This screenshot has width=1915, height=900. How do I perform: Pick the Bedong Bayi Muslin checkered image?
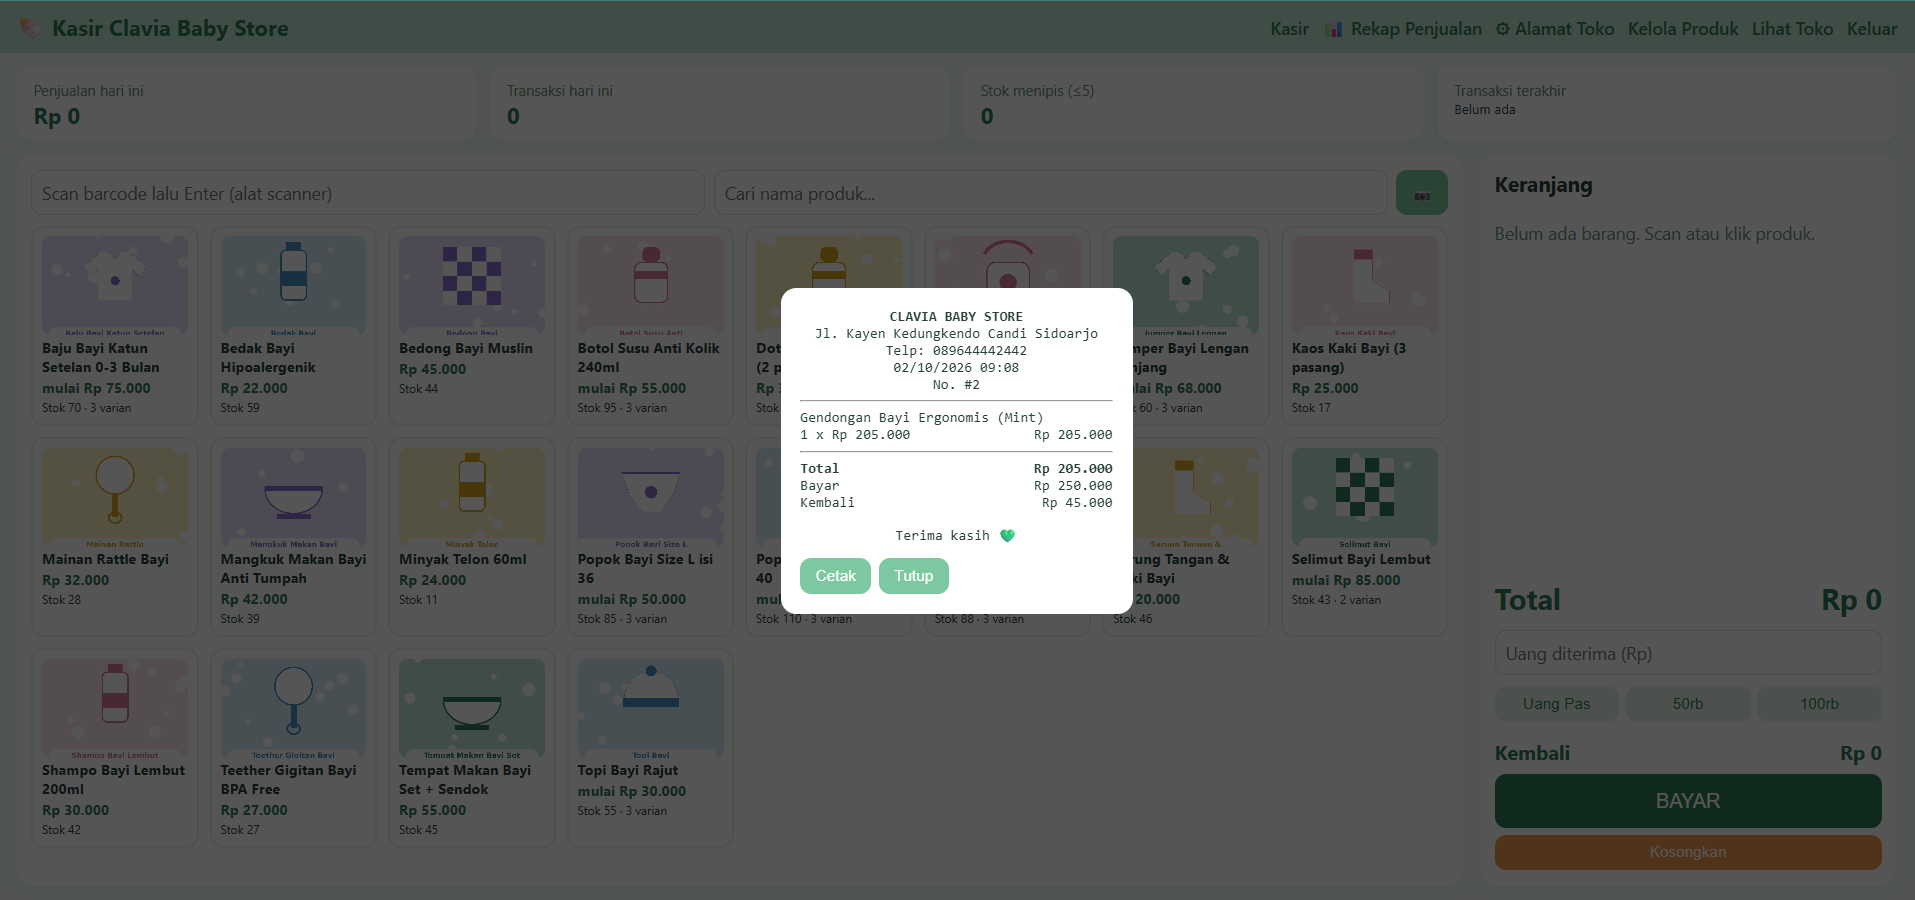click(472, 285)
